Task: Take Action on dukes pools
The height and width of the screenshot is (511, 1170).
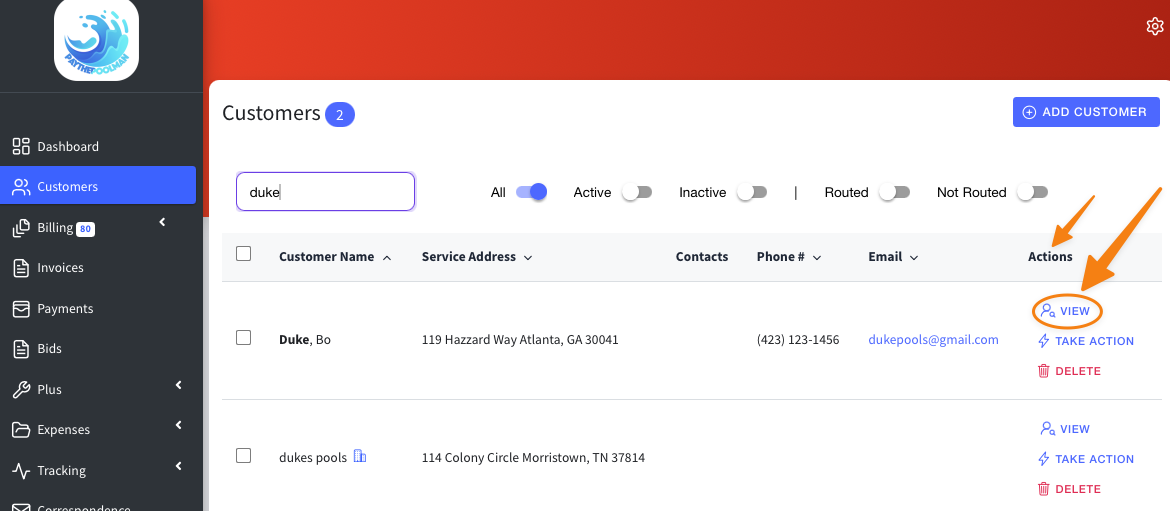Action: click(x=1086, y=459)
